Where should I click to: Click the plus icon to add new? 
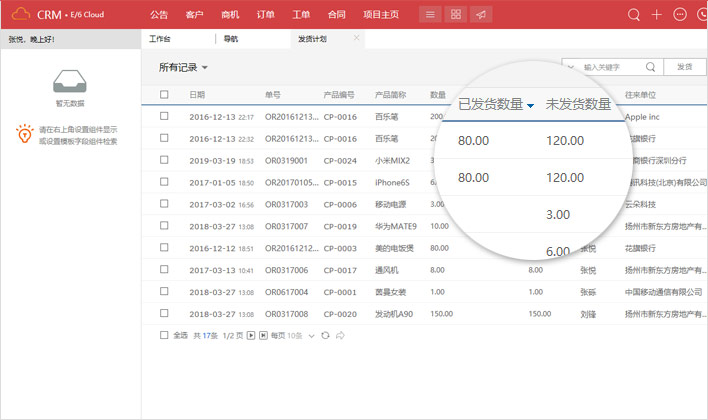click(x=657, y=15)
